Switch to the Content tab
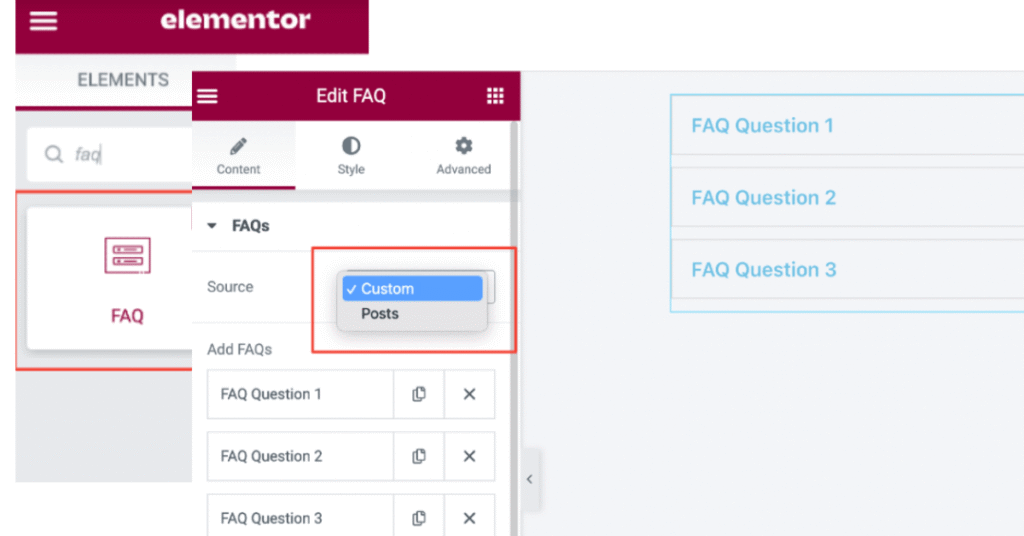The height and width of the screenshot is (536, 1024). 238,157
